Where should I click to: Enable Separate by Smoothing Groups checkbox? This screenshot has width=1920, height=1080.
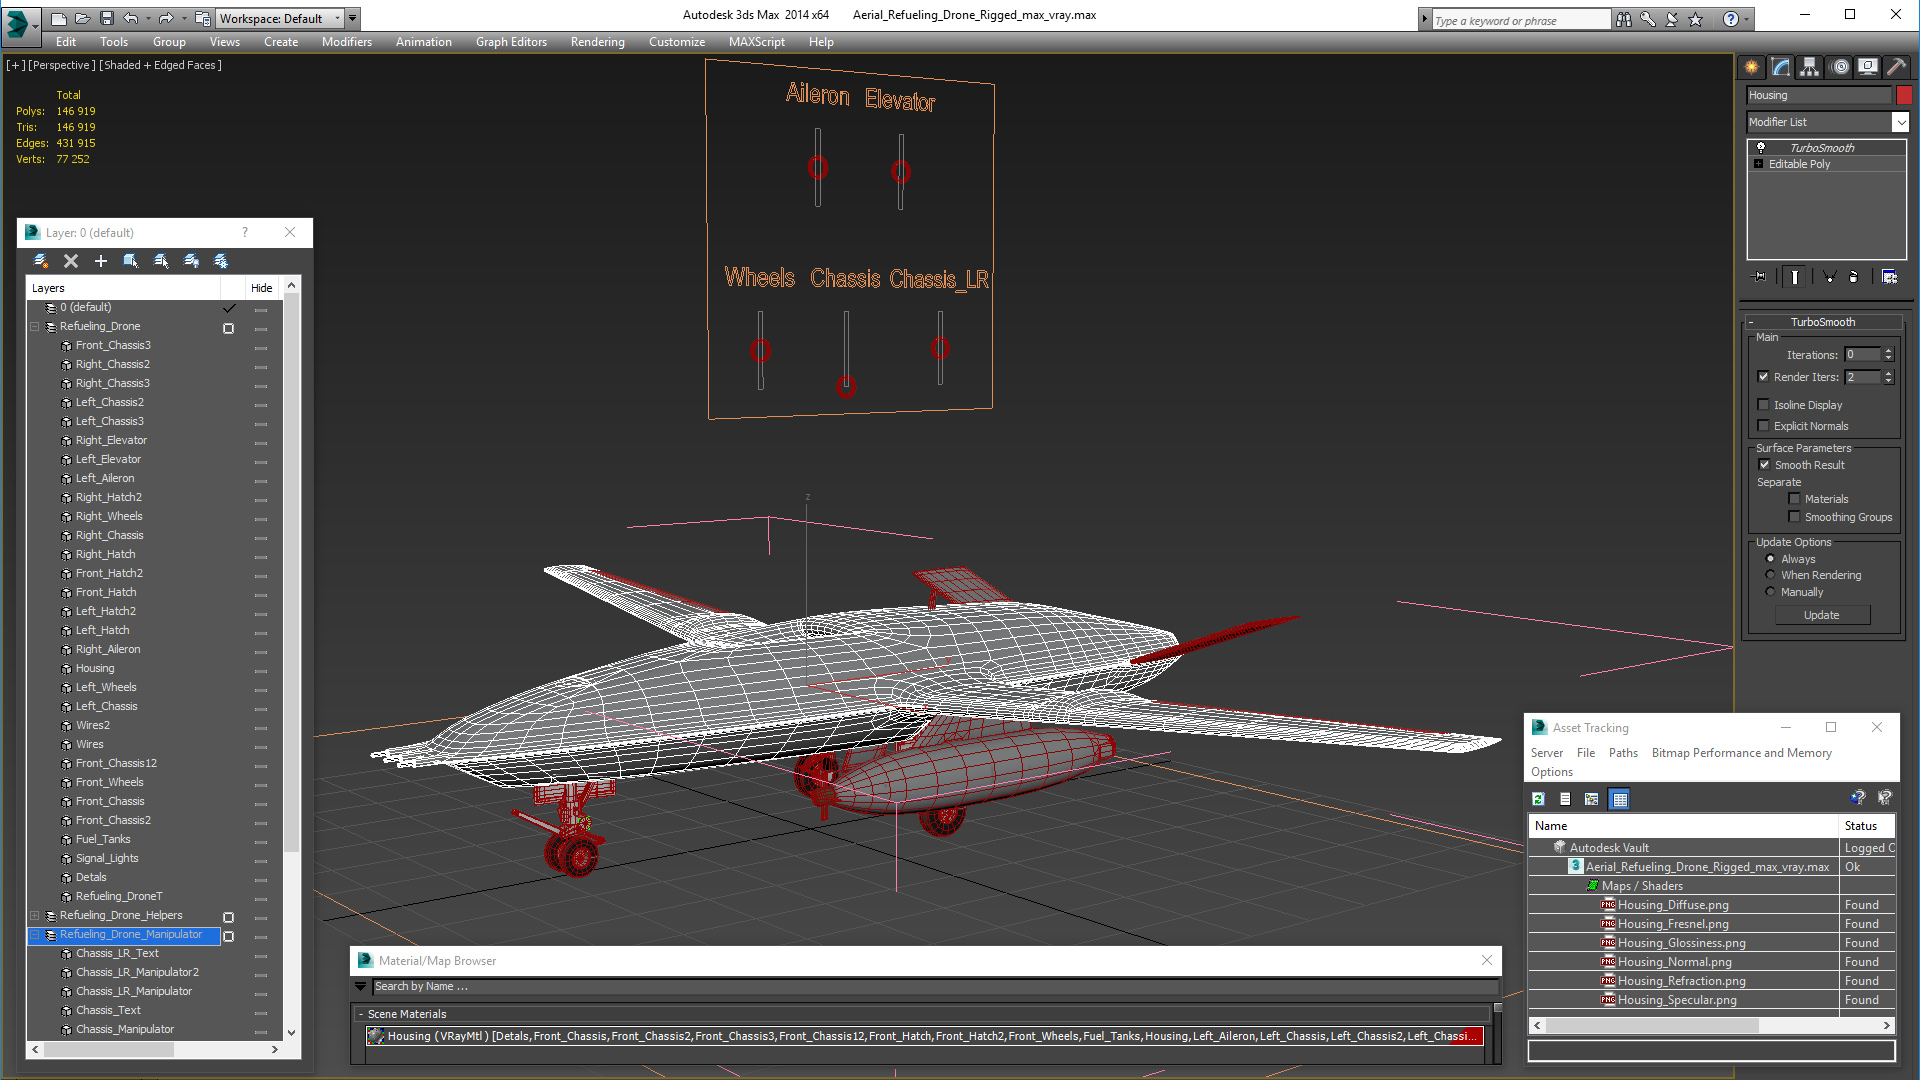[x=1795, y=517]
